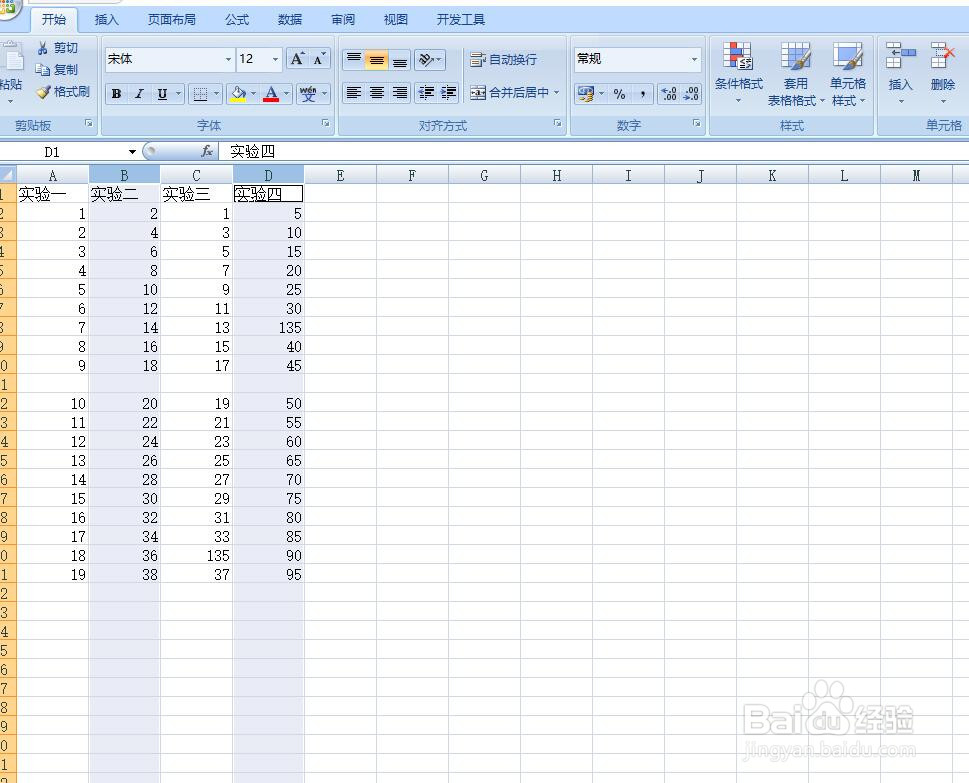Apply red font color A
The image size is (969, 783).
click(271, 94)
